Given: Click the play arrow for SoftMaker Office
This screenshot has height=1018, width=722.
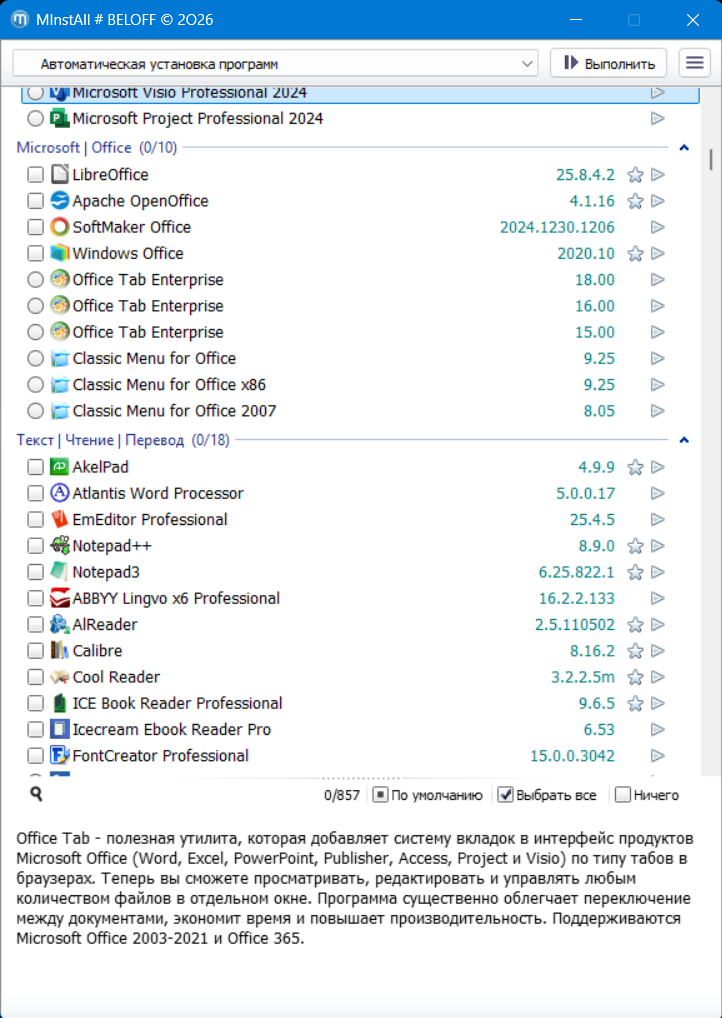Looking at the screenshot, I should point(658,227).
